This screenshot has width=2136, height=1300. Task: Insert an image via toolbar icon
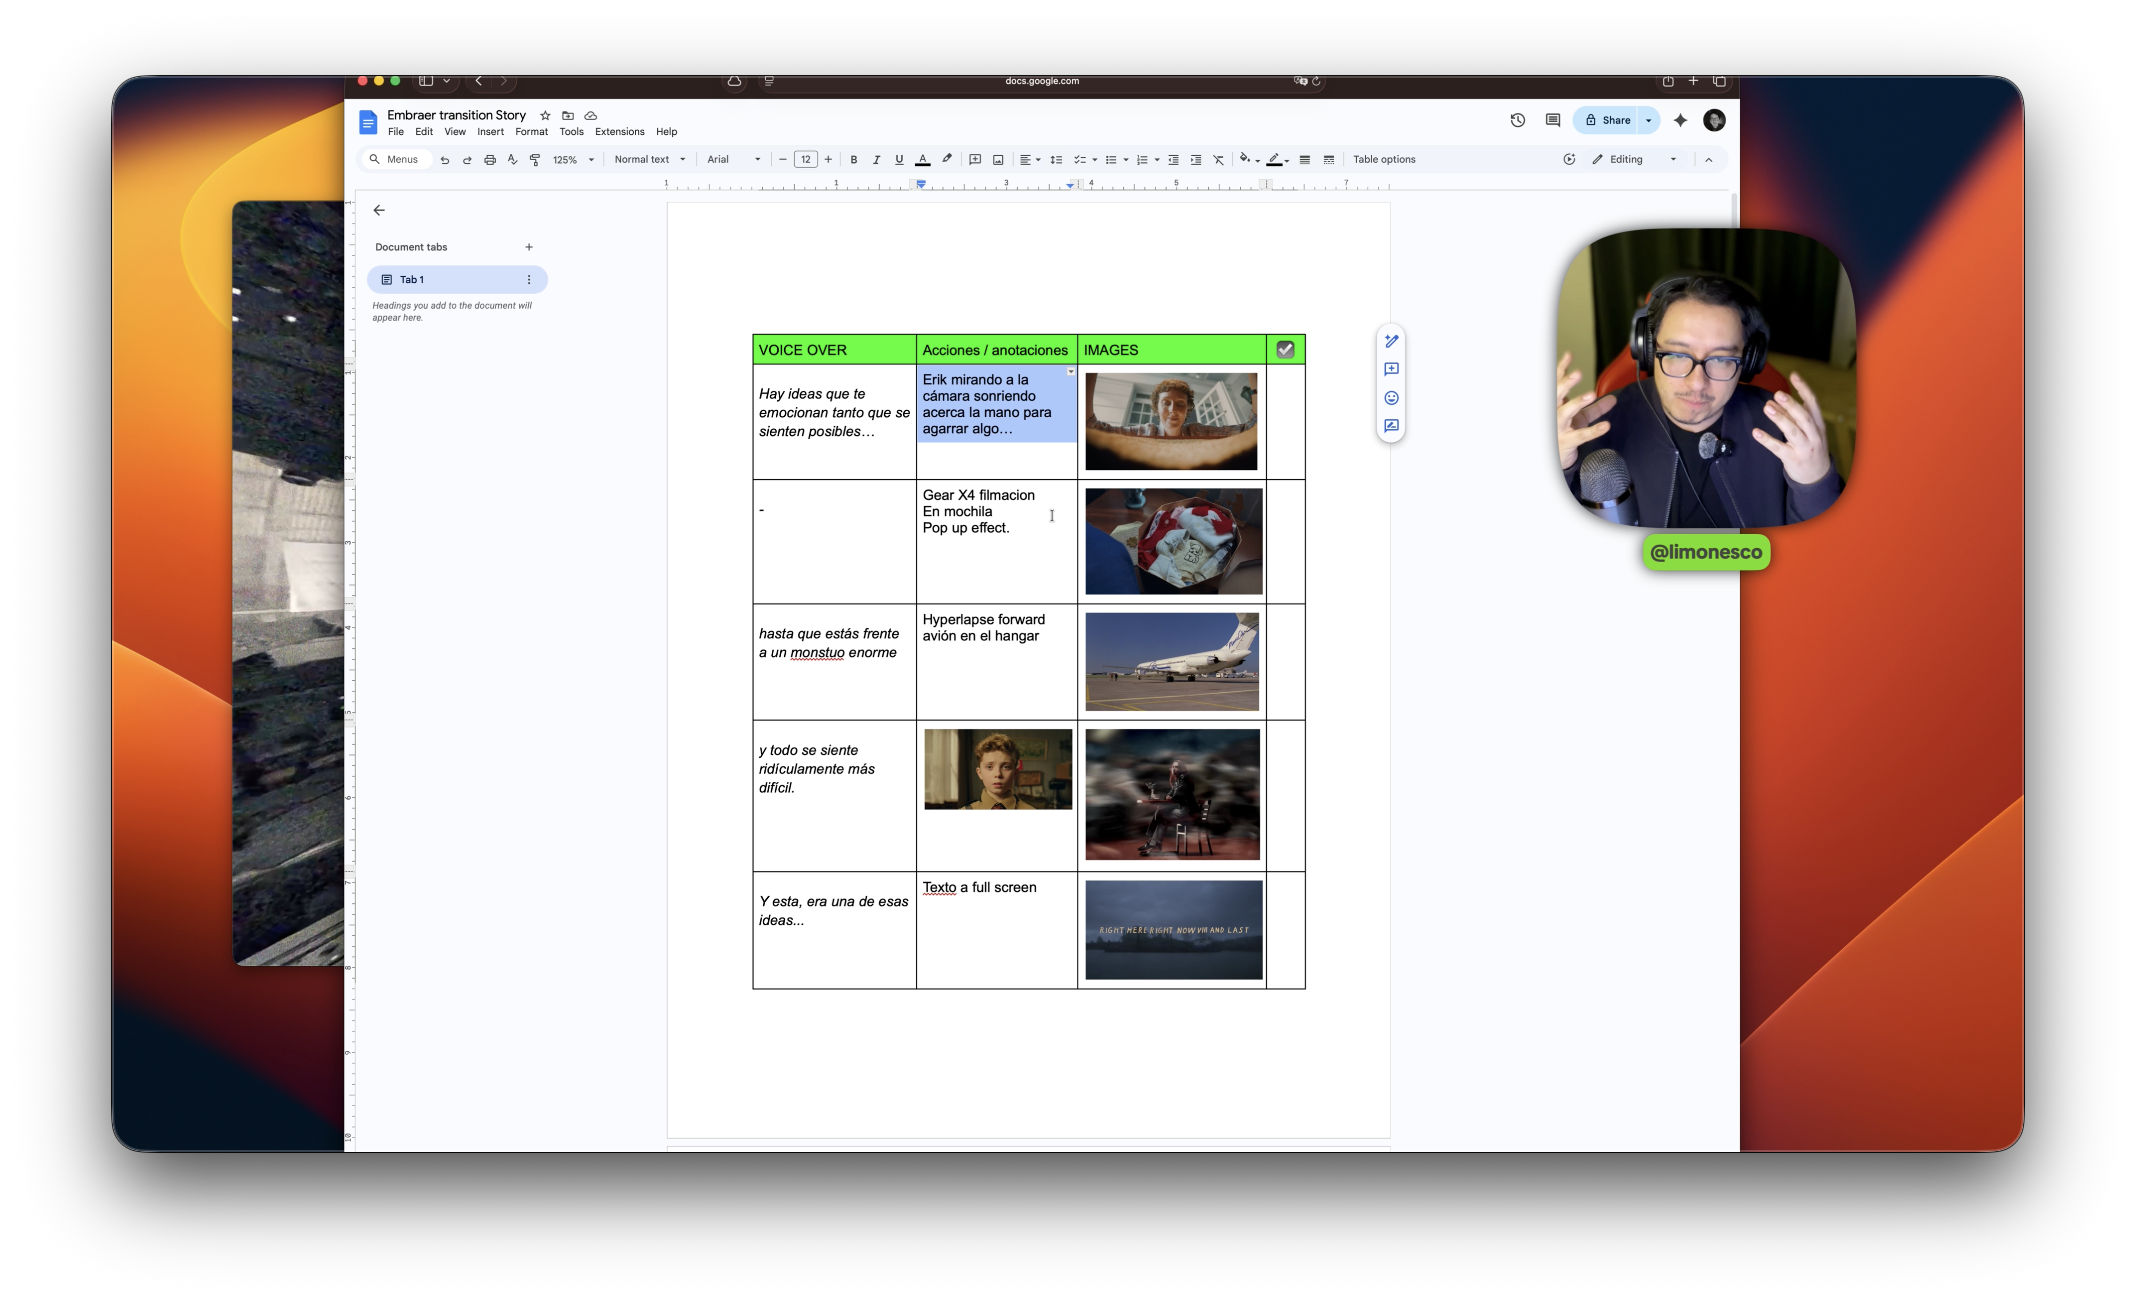(998, 160)
